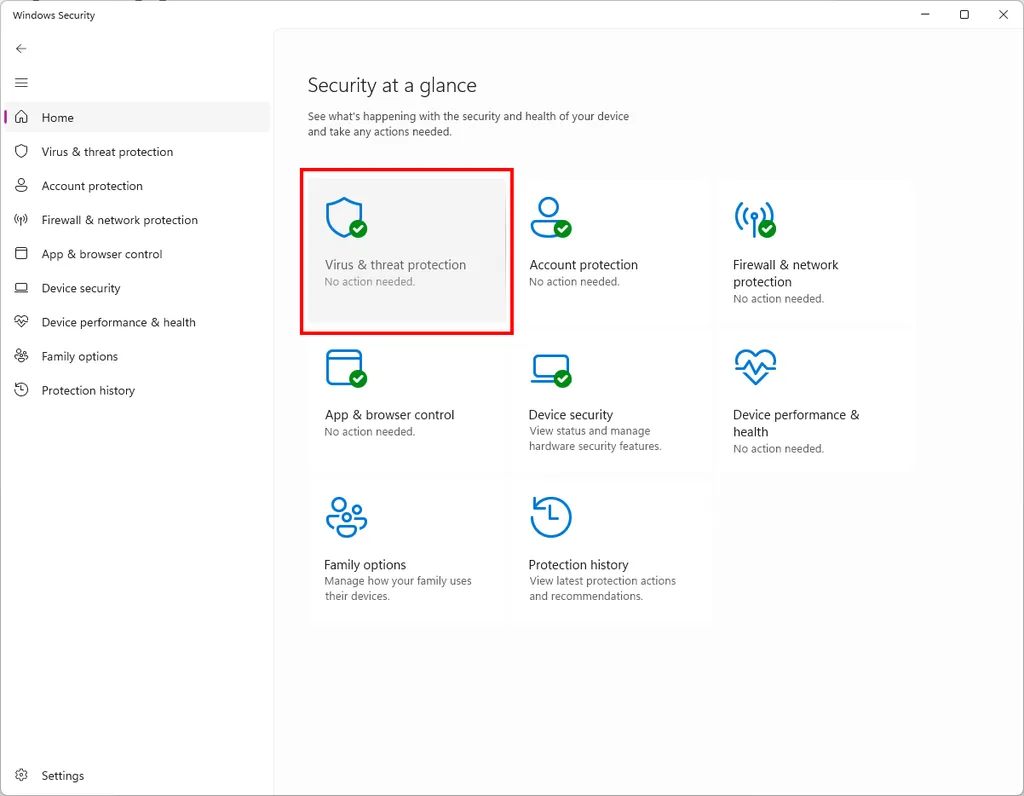
Task: Click the Account protection person icon
Action: [x=551, y=216]
